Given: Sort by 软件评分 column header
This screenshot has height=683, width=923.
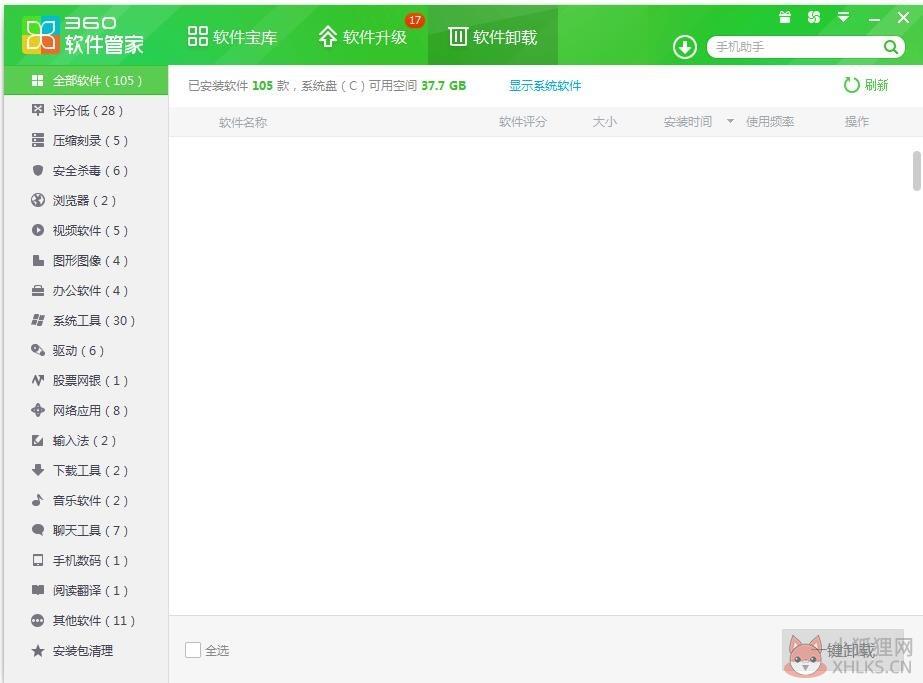Looking at the screenshot, I should (523, 122).
